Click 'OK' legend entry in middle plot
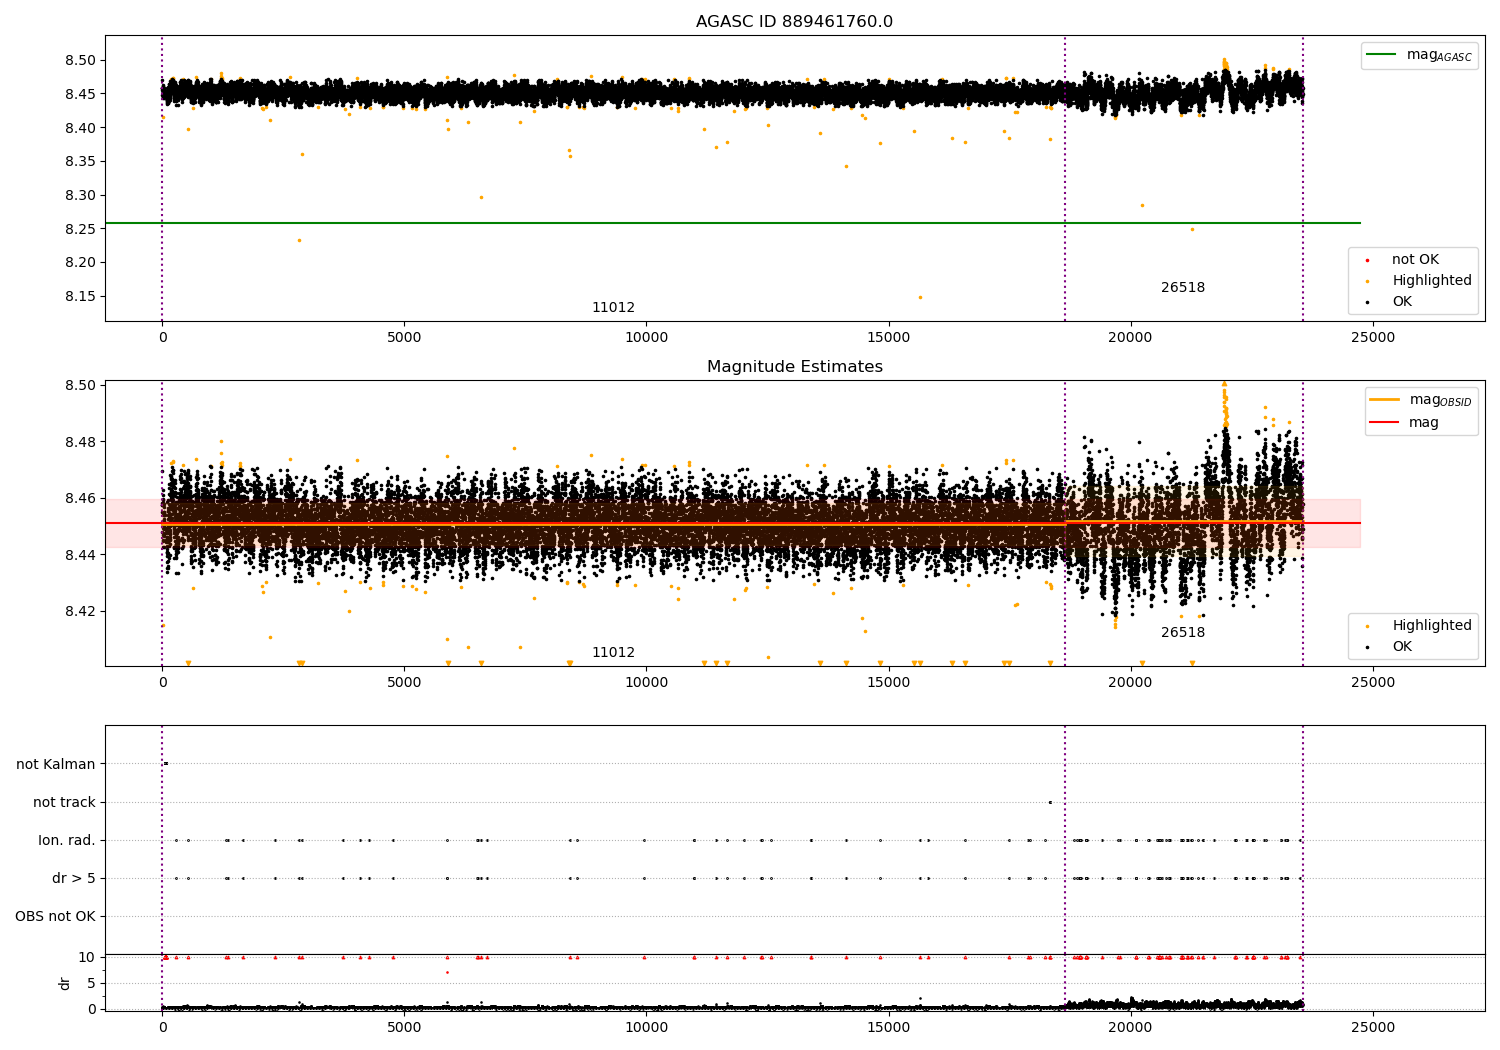Viewport: 1500px width, 1050px height. coord(1402,647)
